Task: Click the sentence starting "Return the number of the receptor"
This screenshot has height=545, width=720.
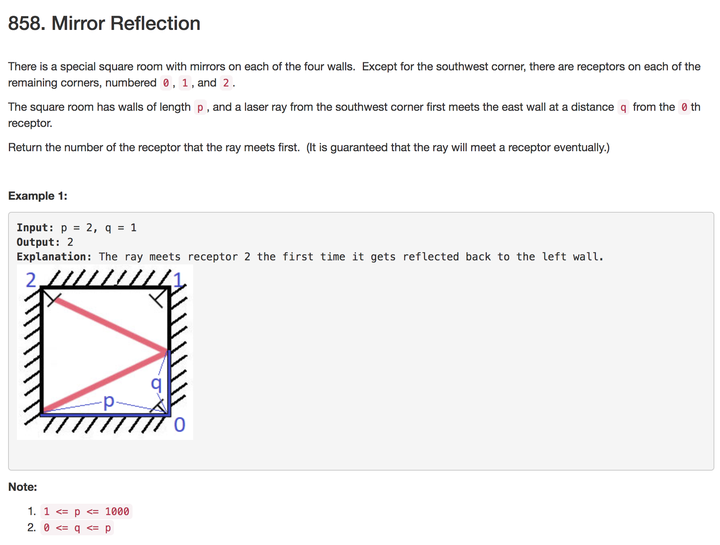Action: (308, 148)
